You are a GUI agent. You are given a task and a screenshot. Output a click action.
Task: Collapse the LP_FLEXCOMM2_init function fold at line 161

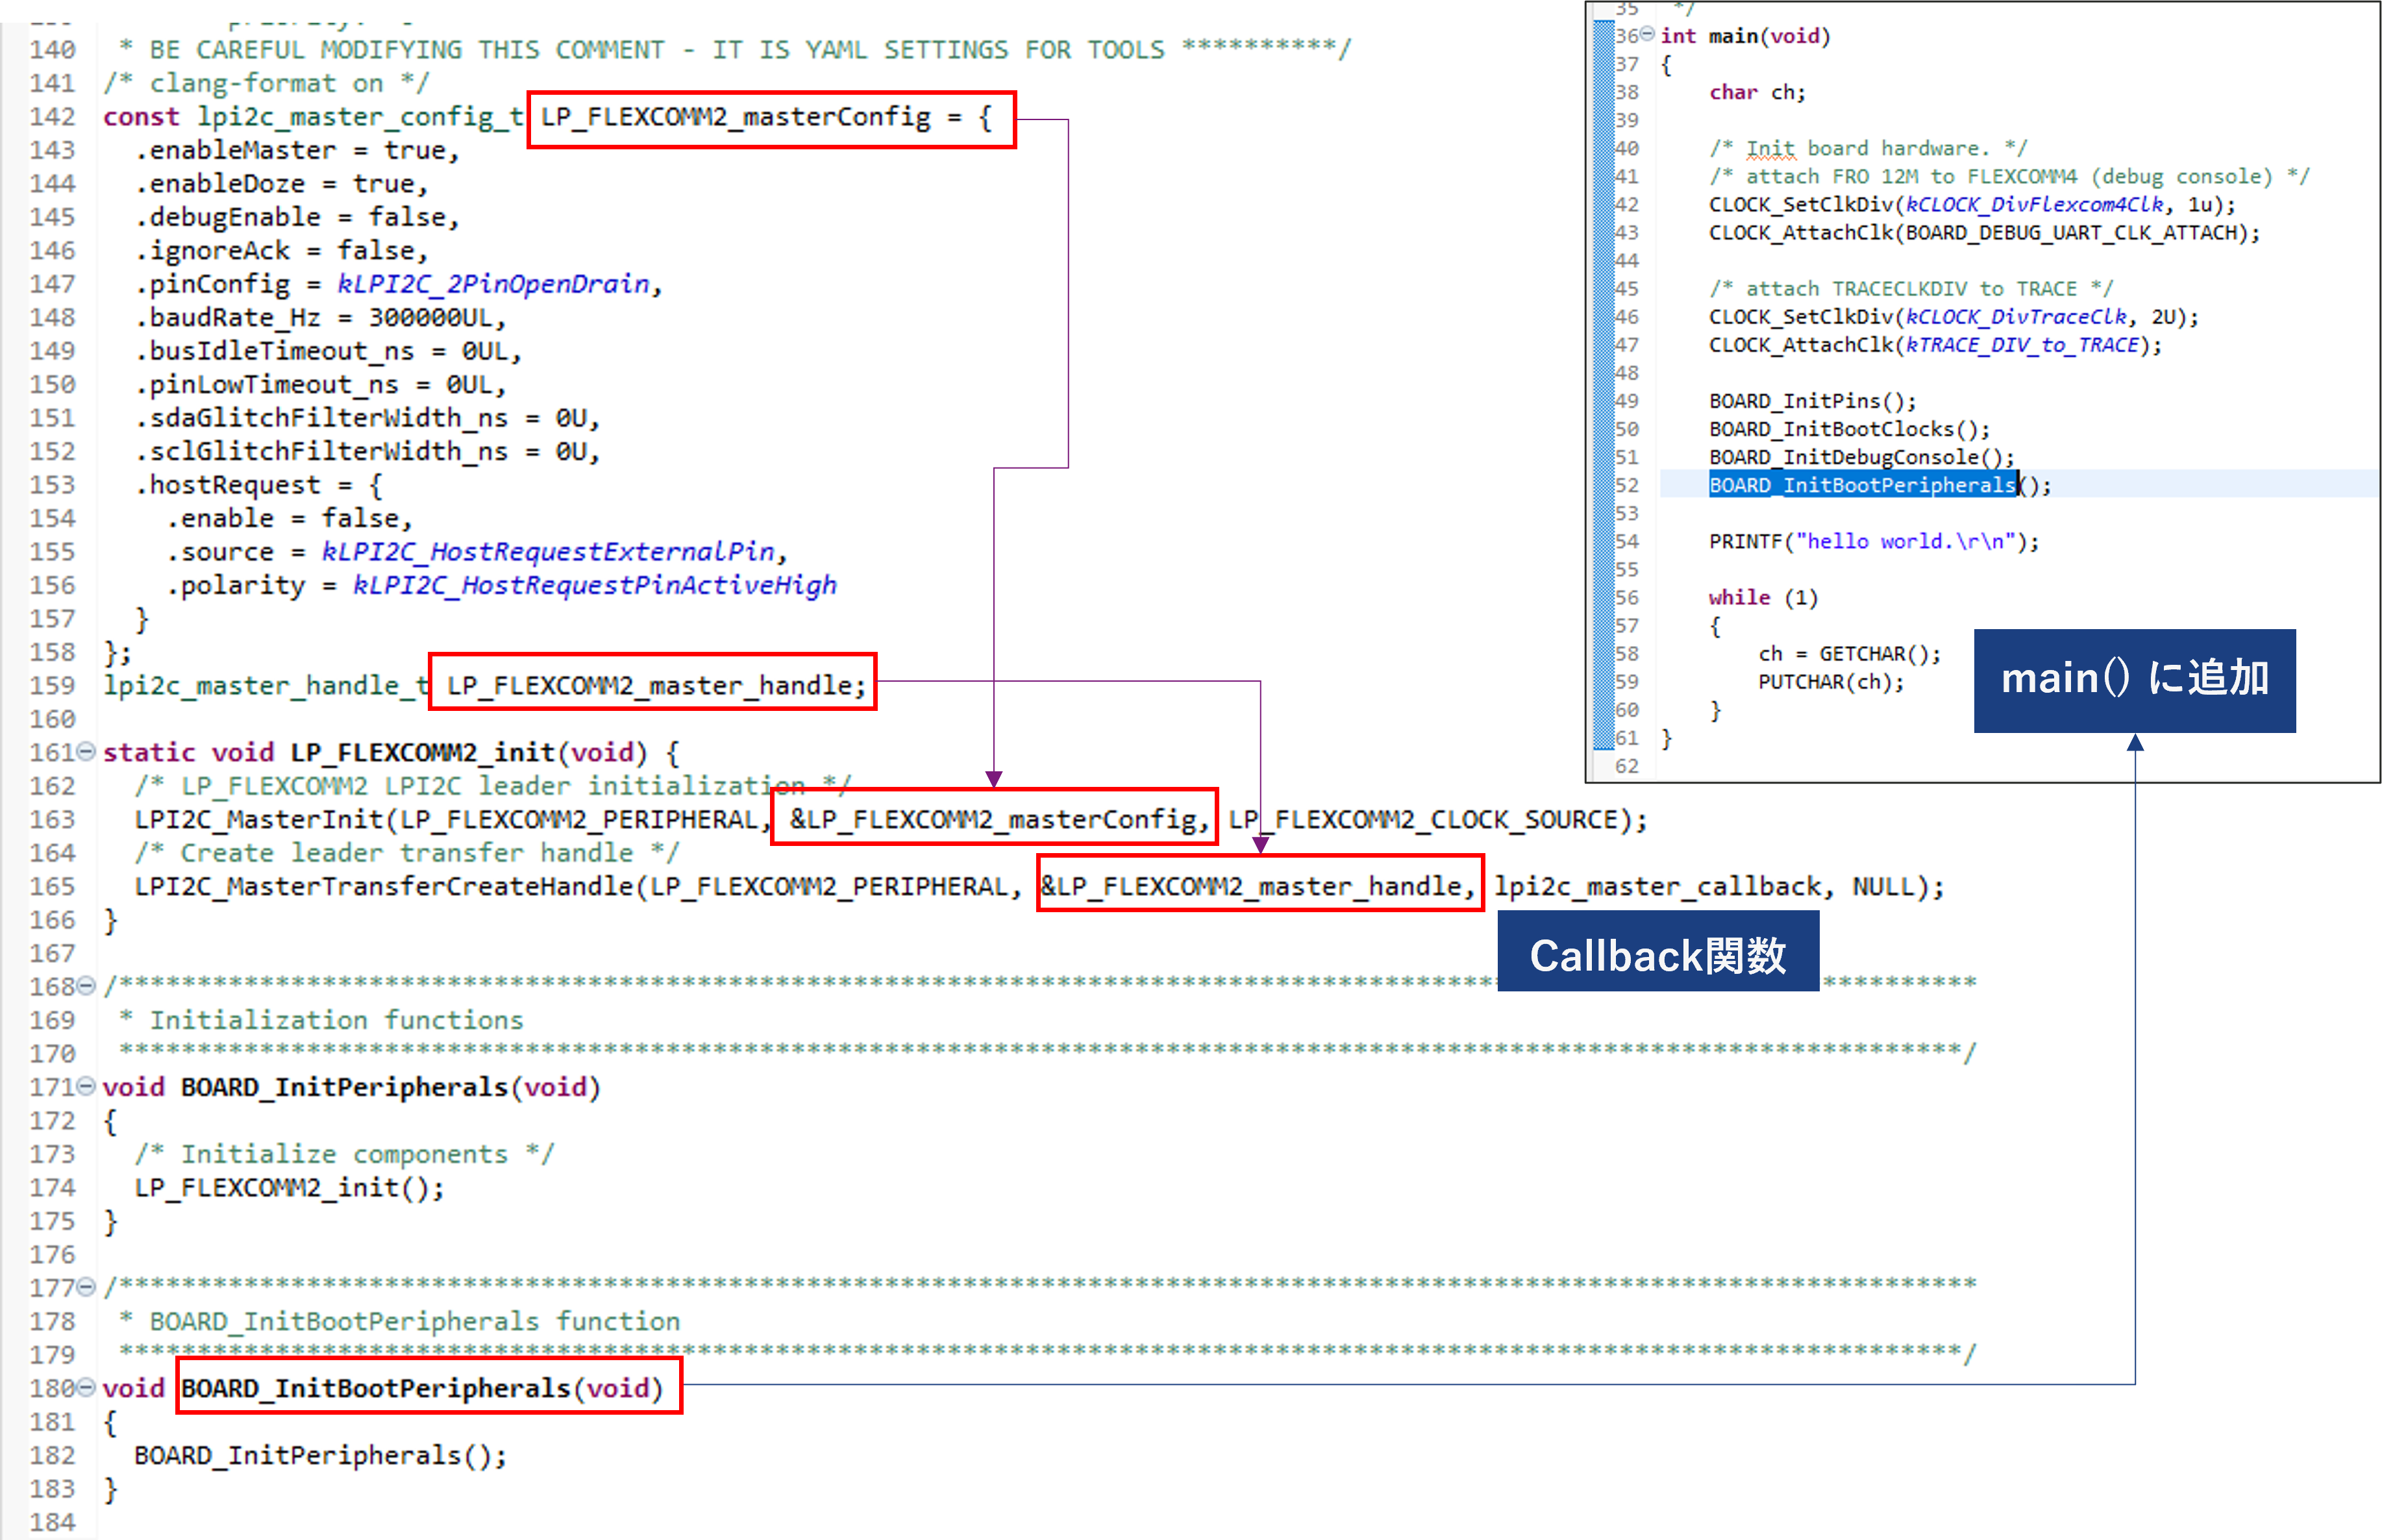(x=86, y=751)
